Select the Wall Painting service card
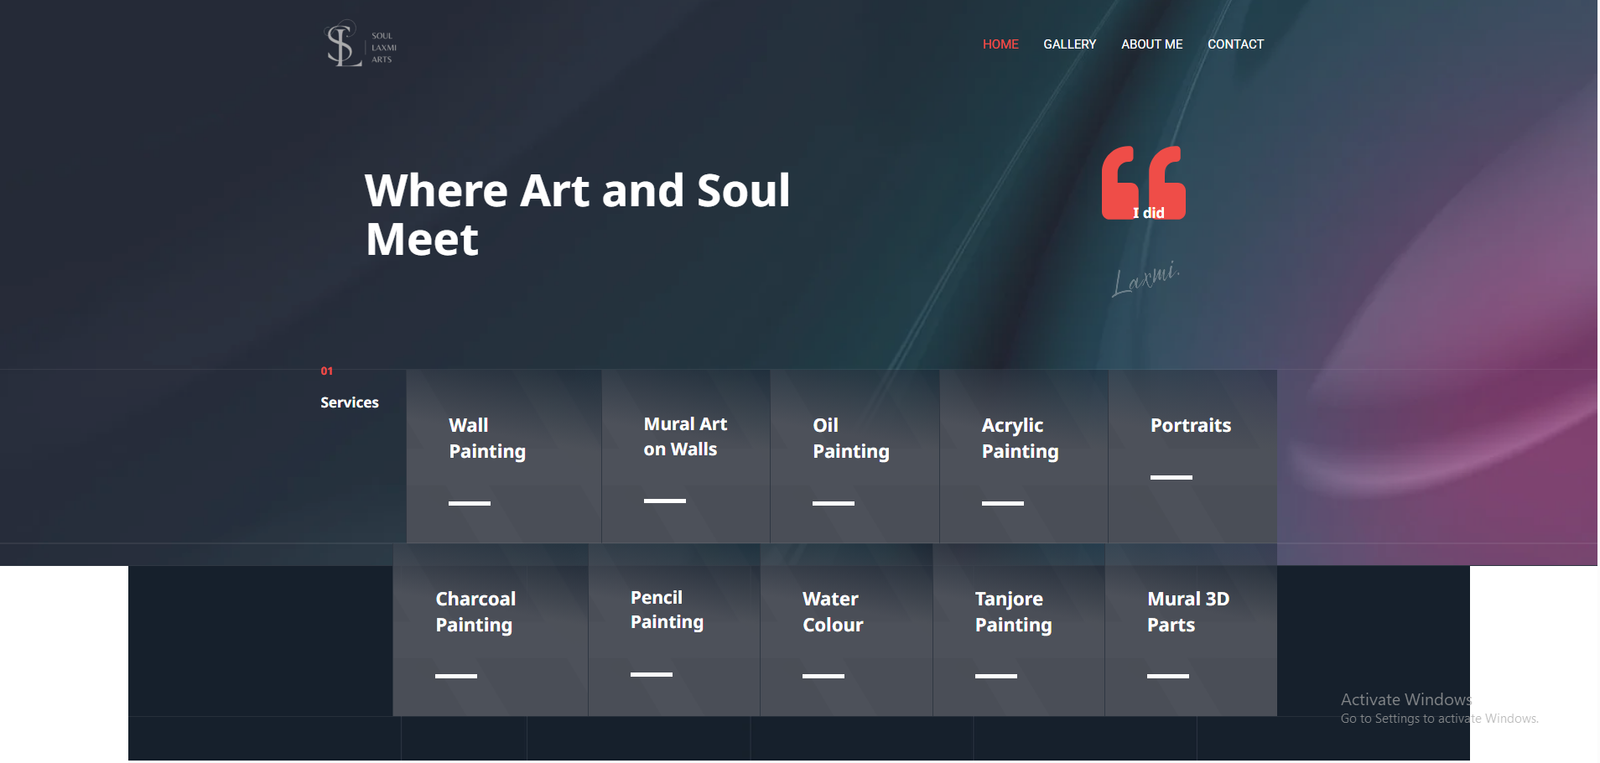This screenshot has width=1600, height=763. pyautogui.click(x=504, y=457)
